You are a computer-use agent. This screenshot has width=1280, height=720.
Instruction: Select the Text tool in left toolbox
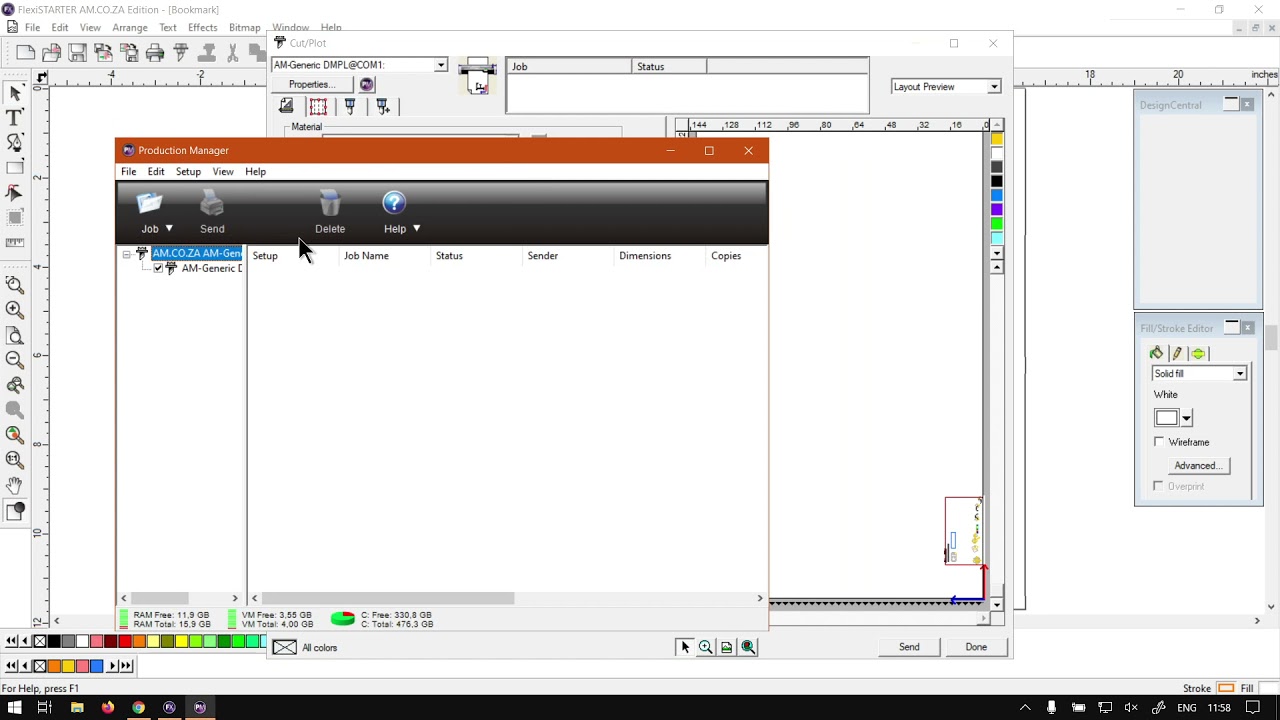pos(15,118)
